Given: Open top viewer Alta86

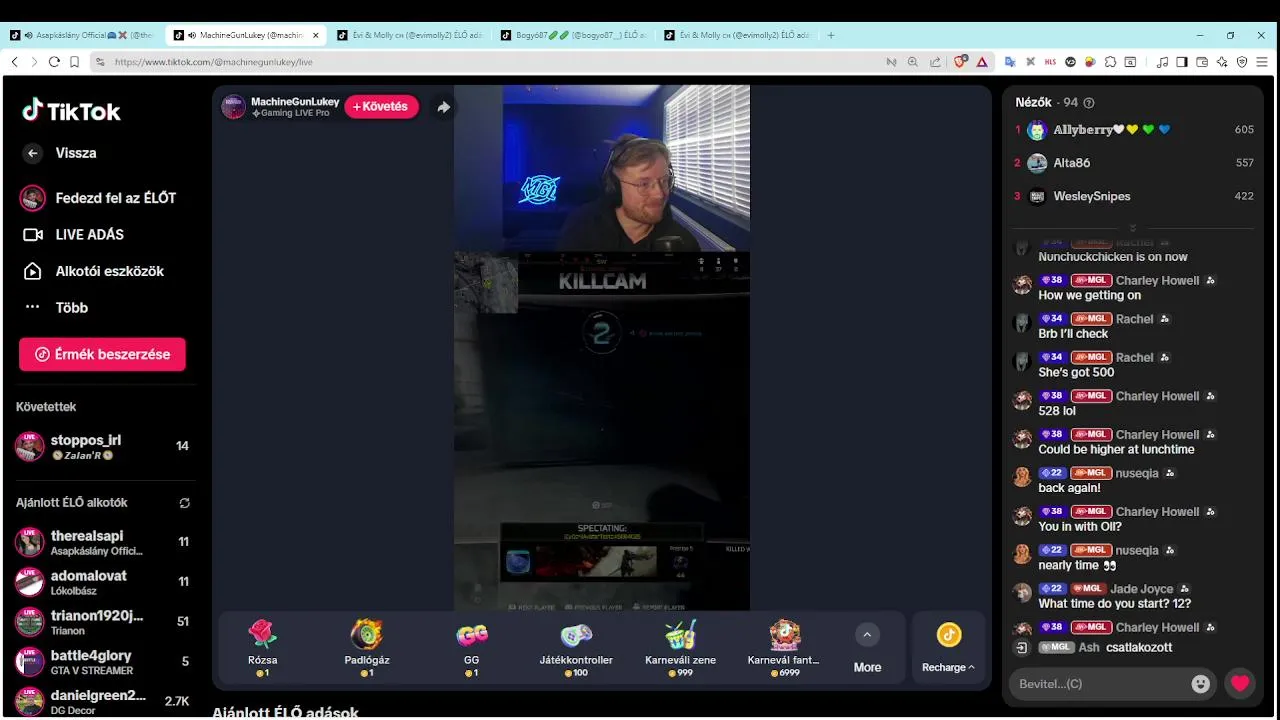Looking at the screenshot, I should coord(1134,163).
